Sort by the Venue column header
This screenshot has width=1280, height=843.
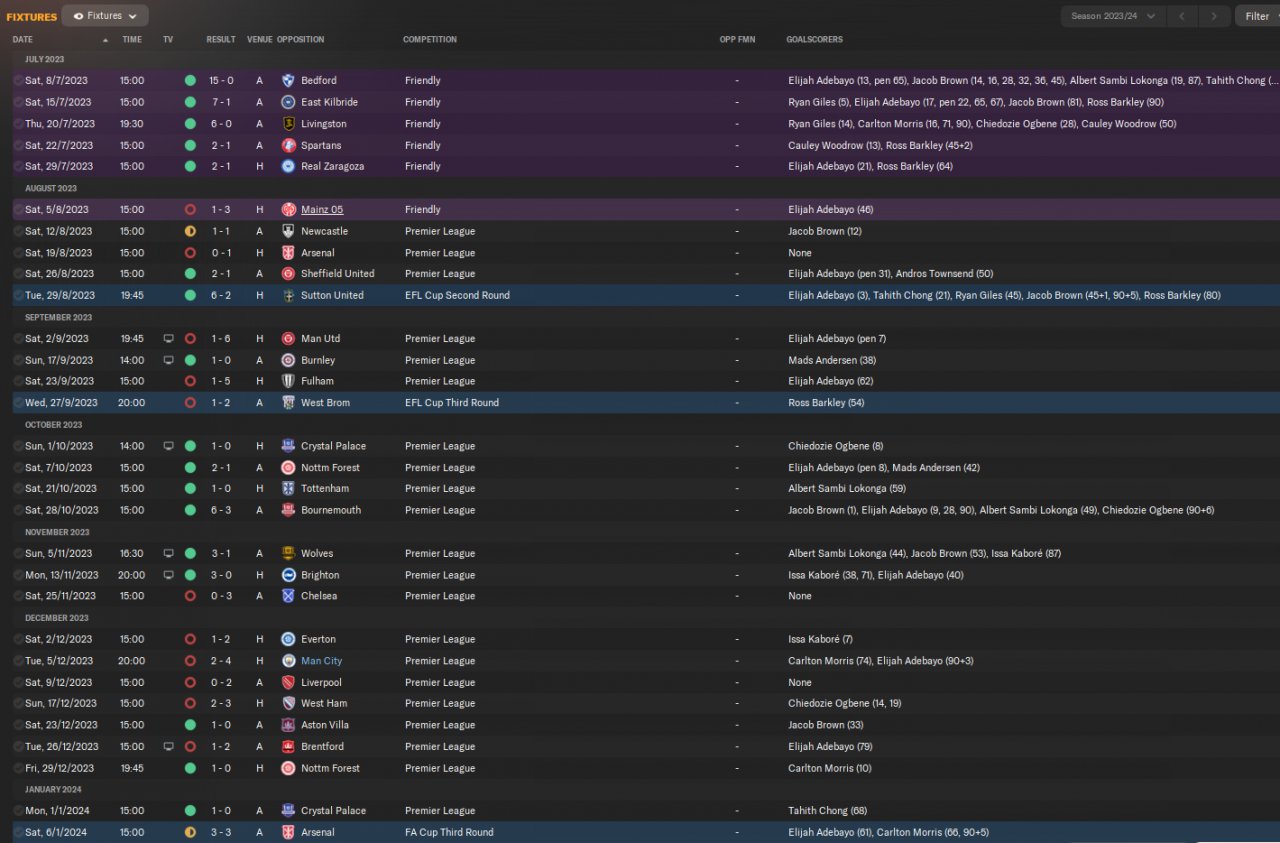[259, 40]
